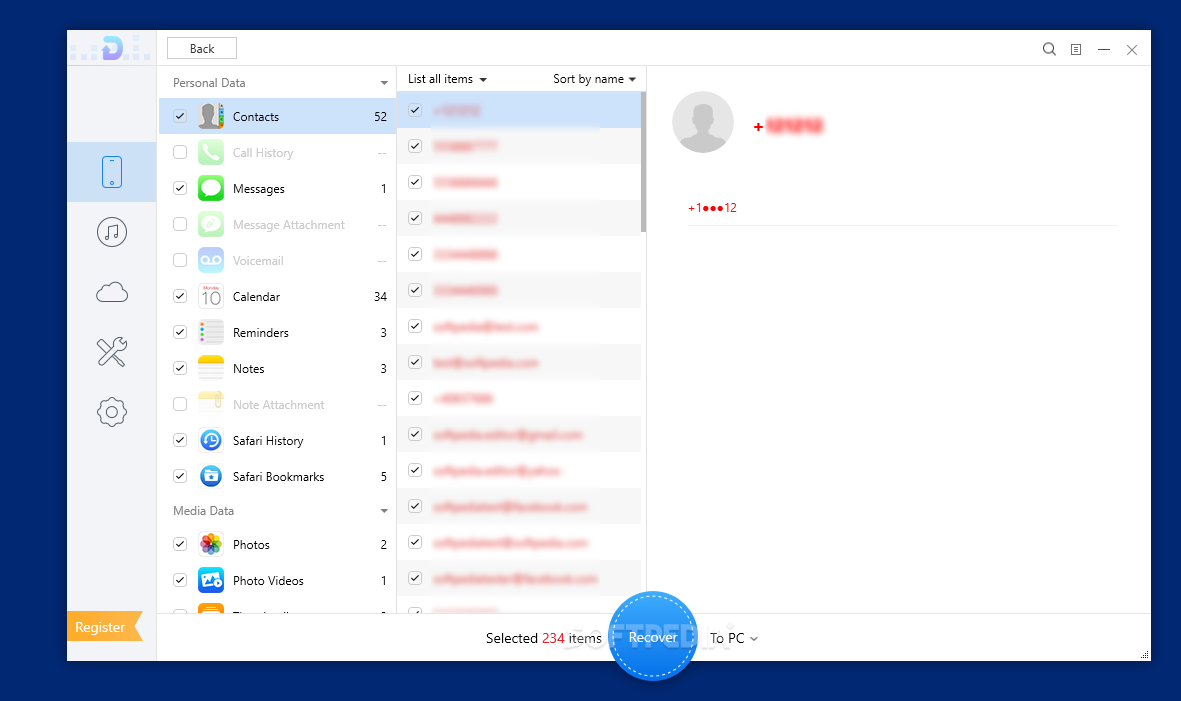This screenshot has width=1181, height=701.
Task: Select the Photo Videos label
Action: (268, 581)
